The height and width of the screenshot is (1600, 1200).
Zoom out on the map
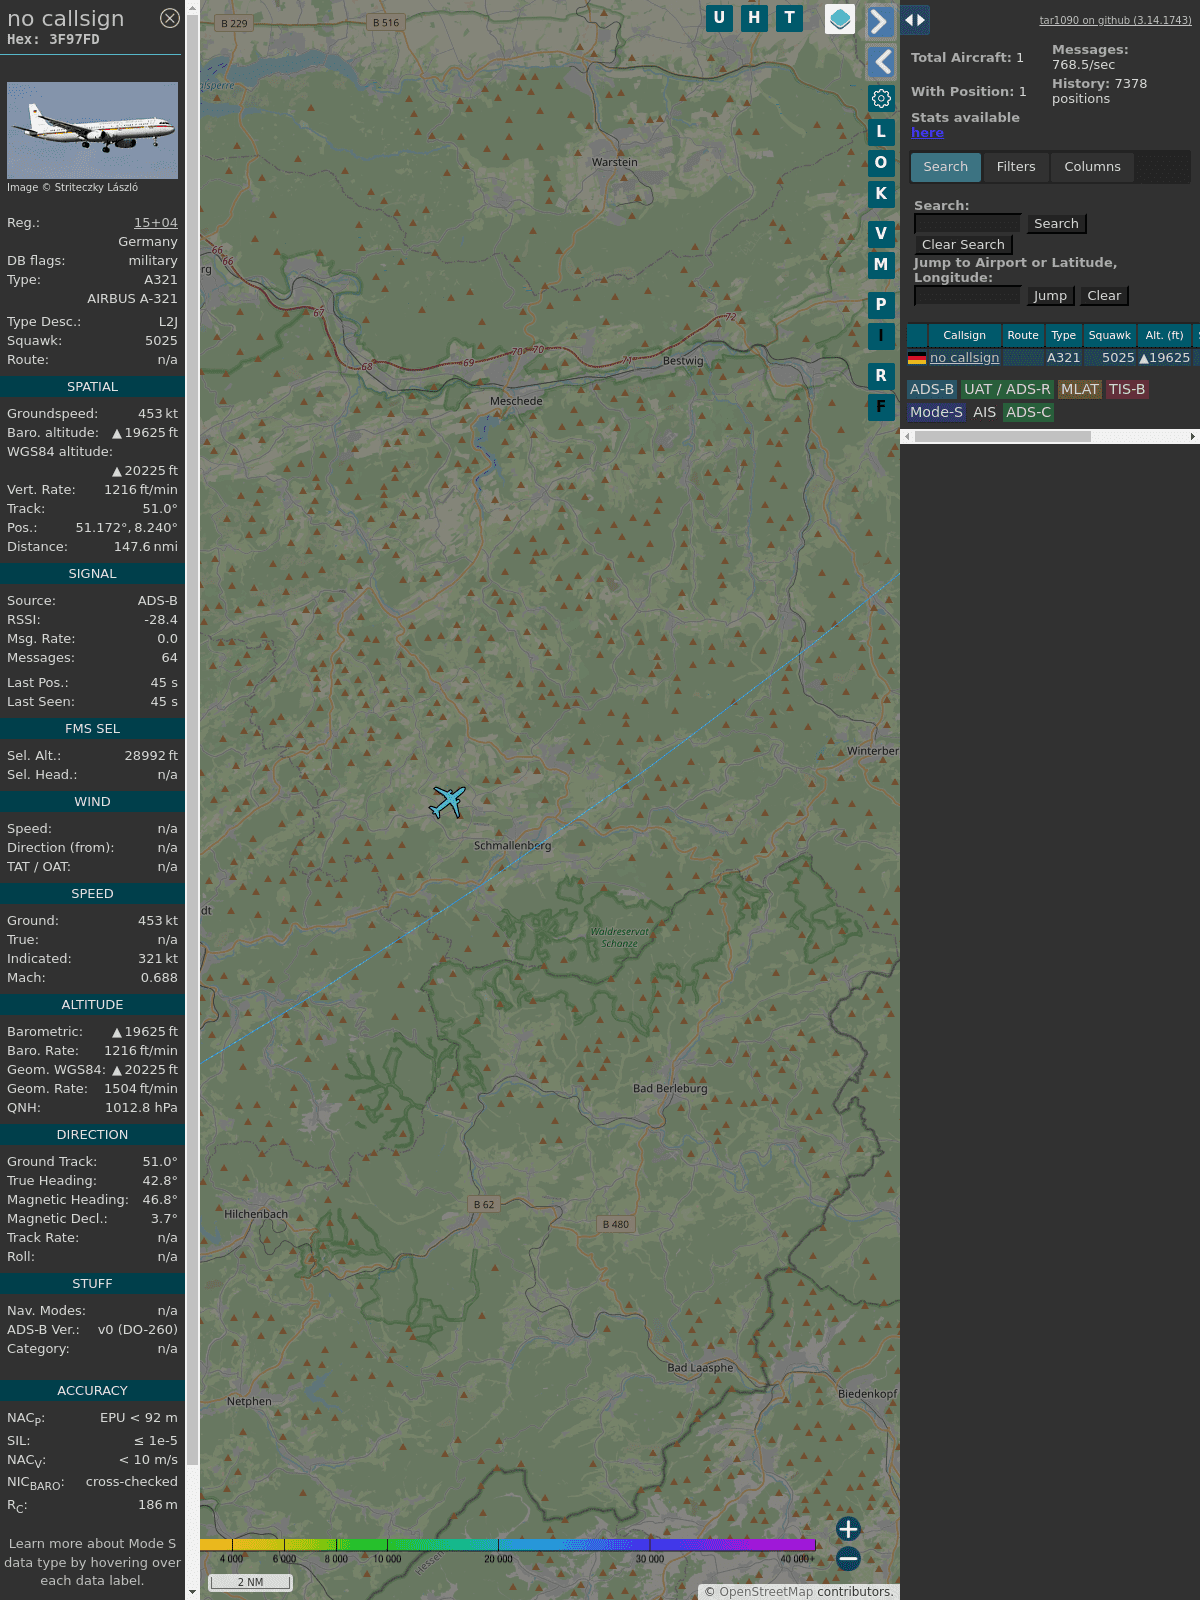[x=848, y=1558]
